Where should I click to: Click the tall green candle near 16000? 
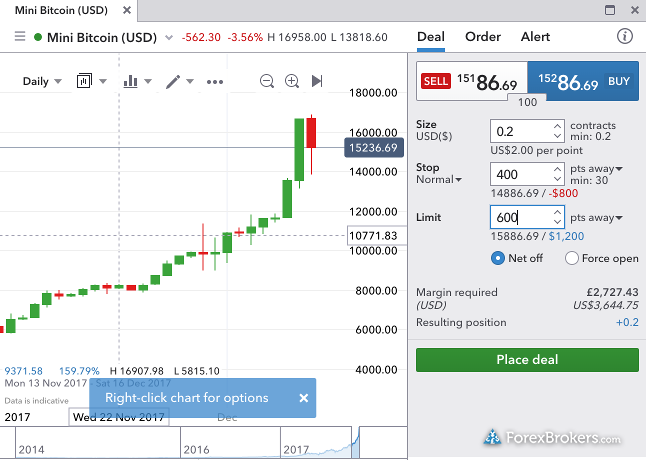pyautogui.click(x=299, y=149)
